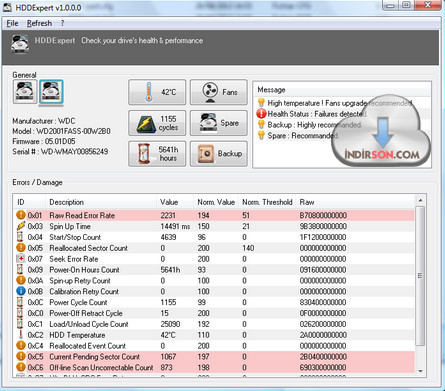
Task: Select the Backup highly recommended message
Action: point(314,125)
